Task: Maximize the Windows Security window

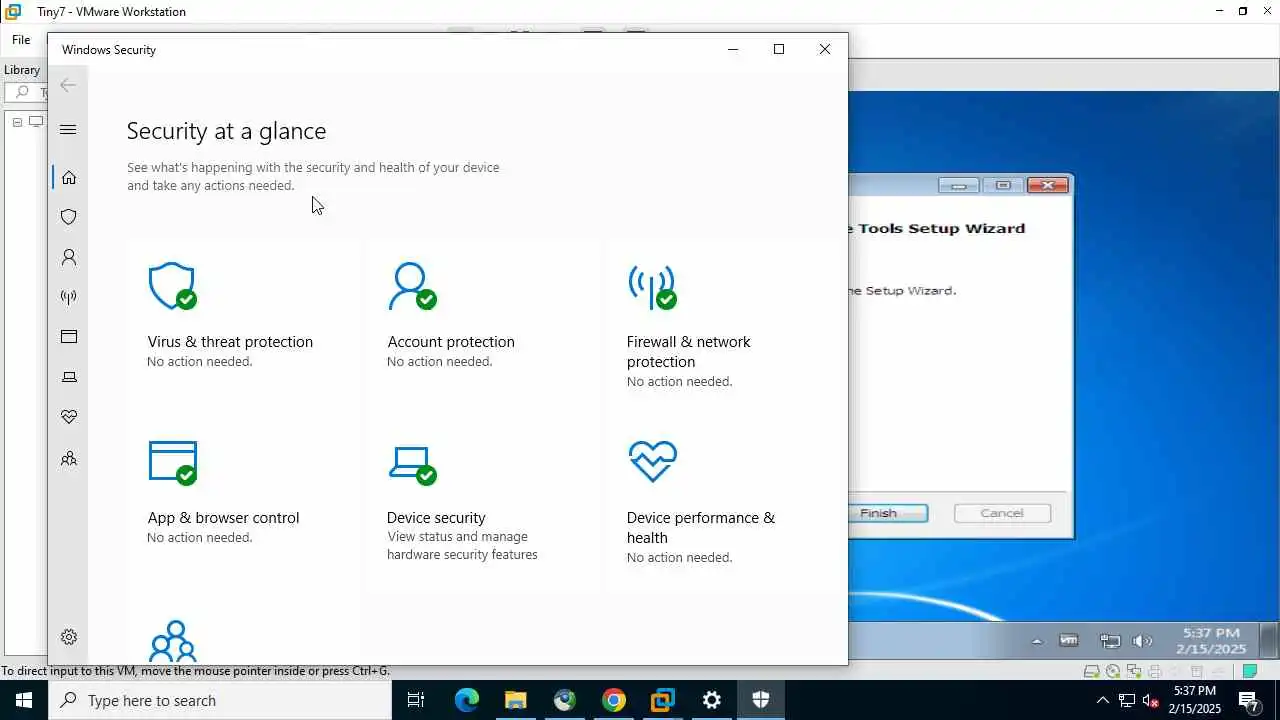Action: pyautogui.click(x=779, y=49)
